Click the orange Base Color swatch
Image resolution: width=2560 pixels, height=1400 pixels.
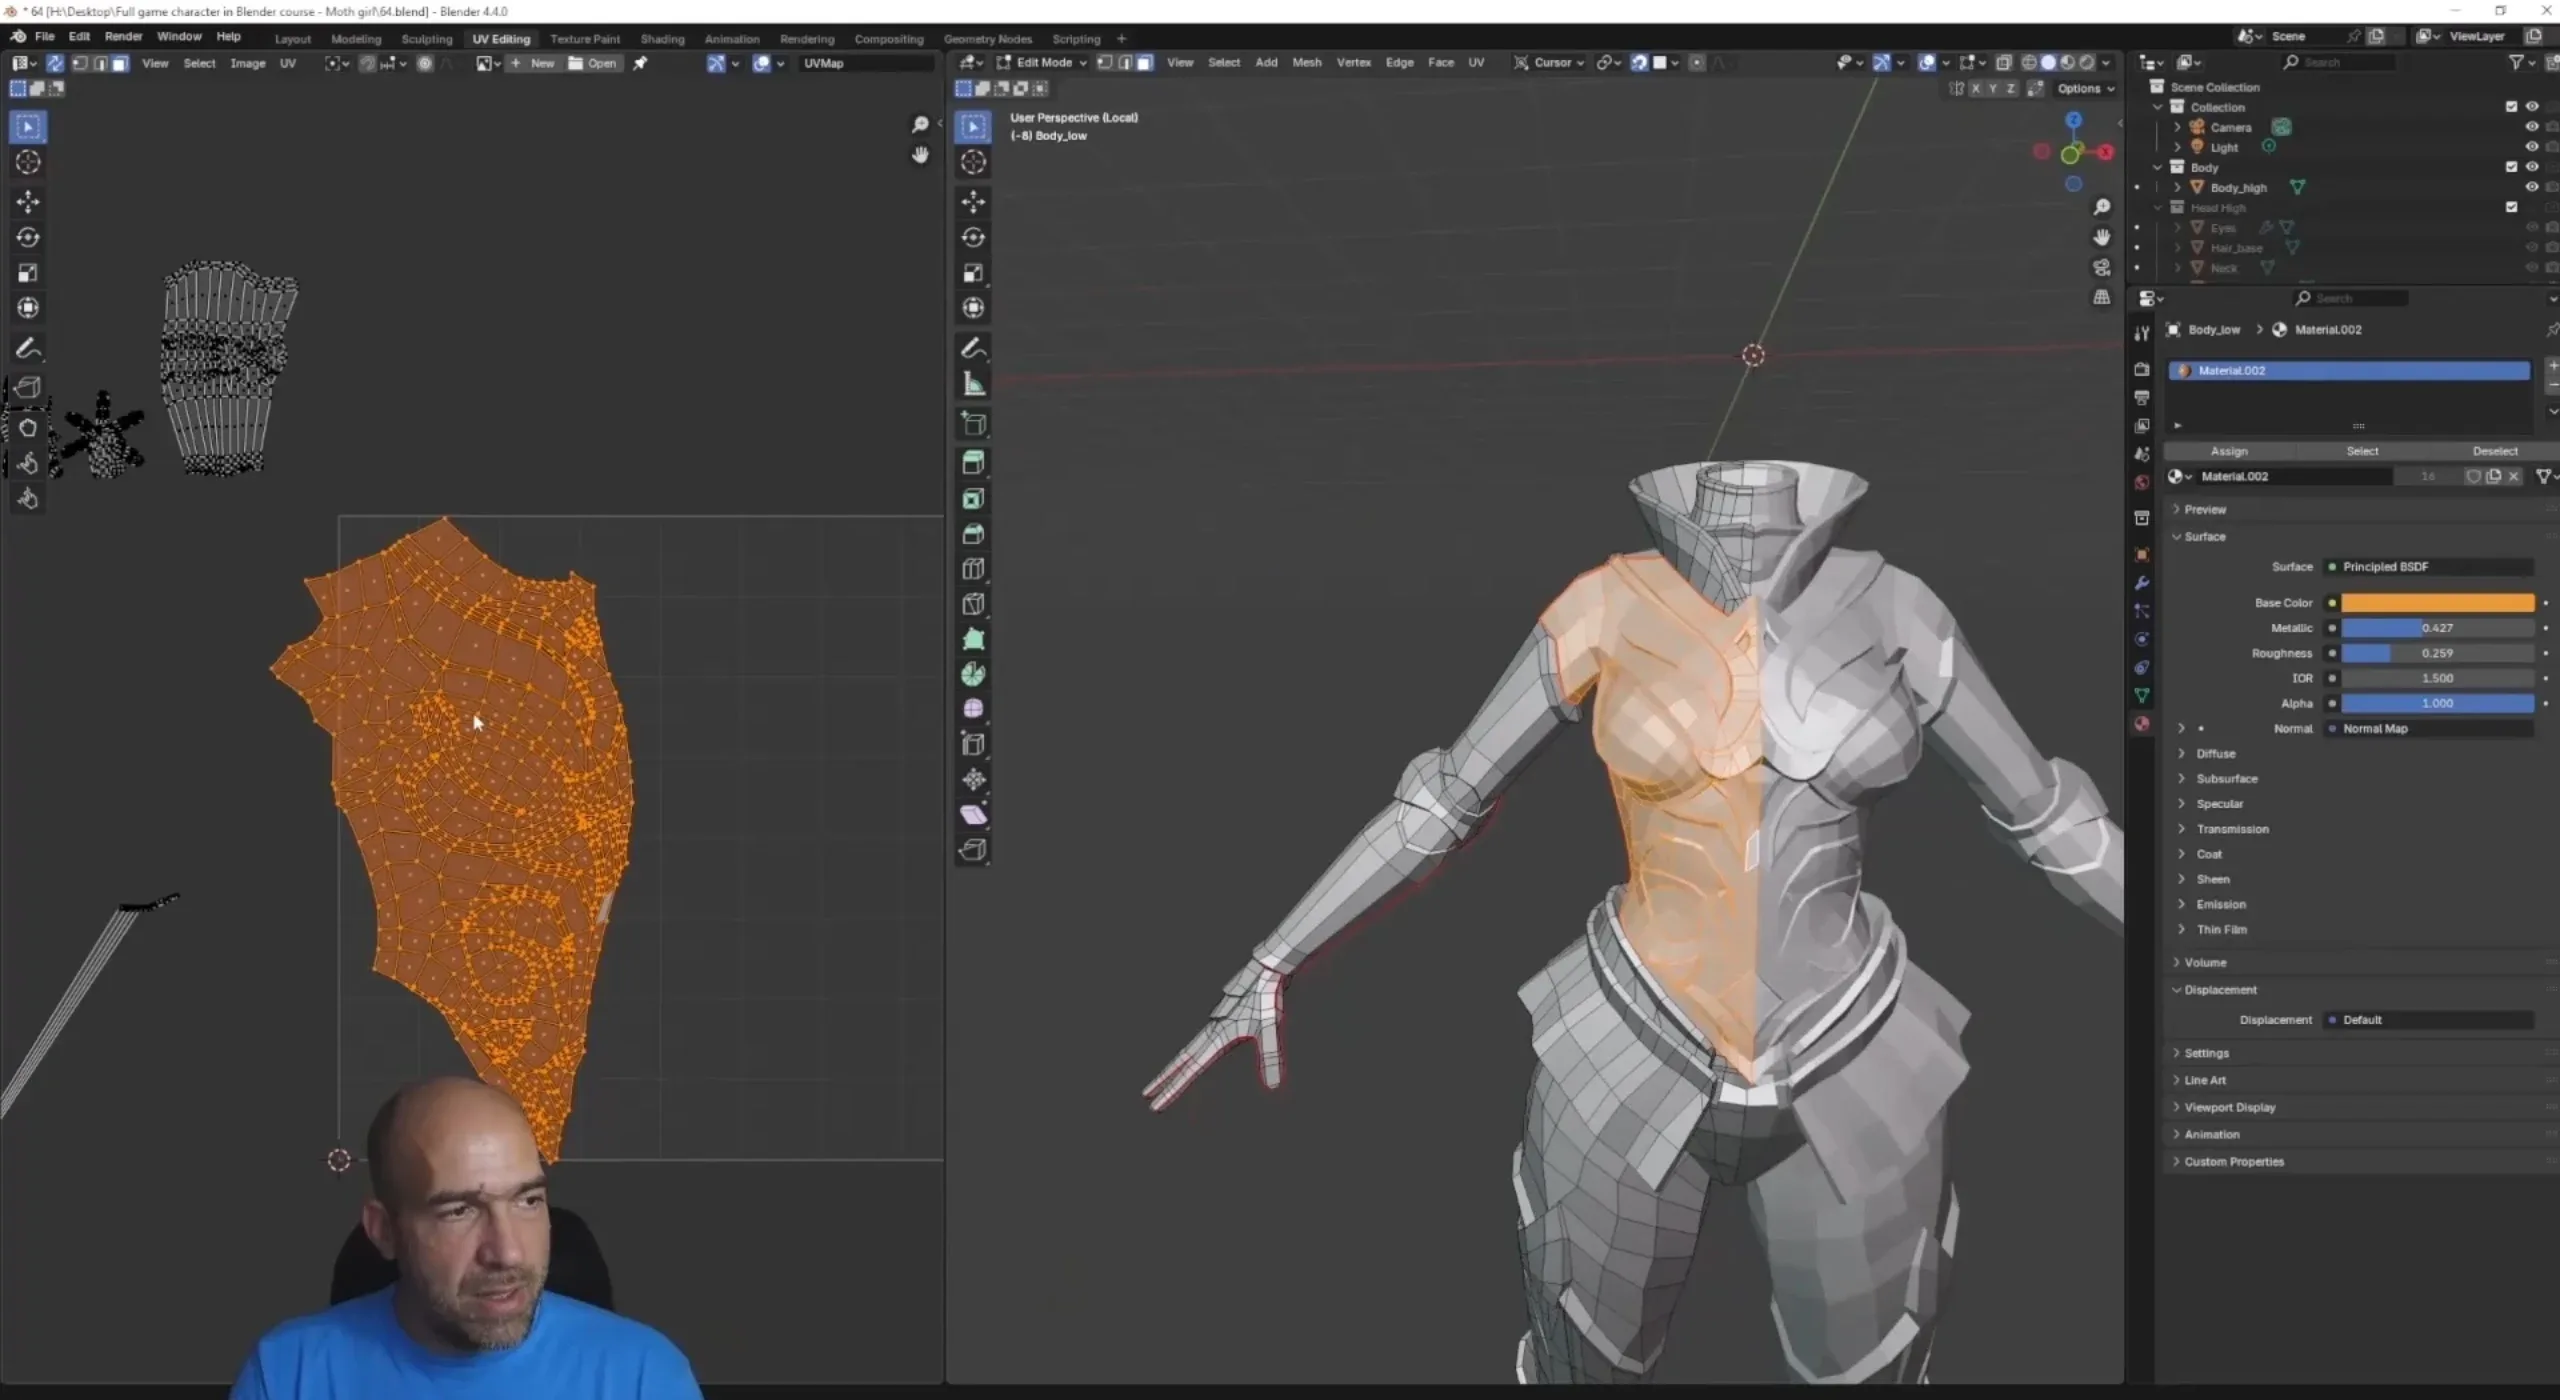[2437, 603]
